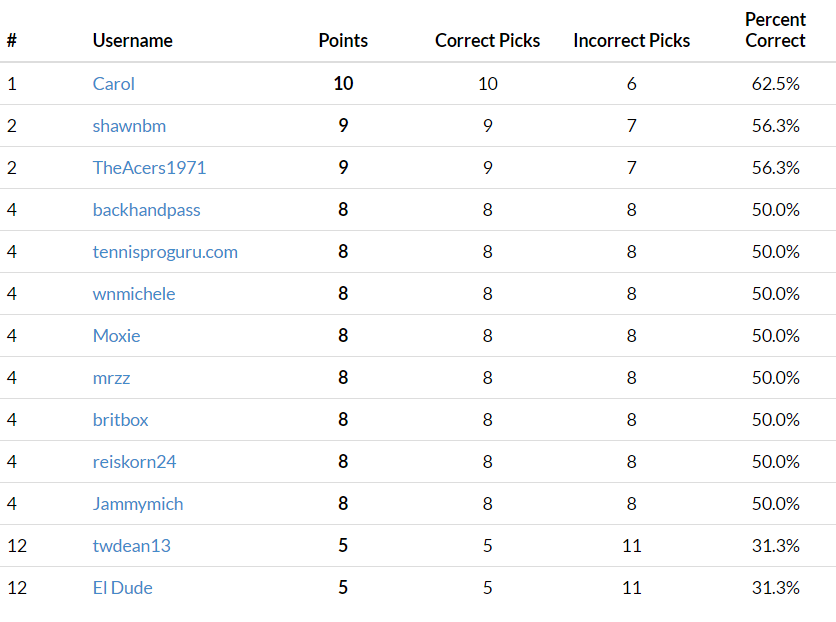Click Carol's 62.5% percent correct cell
Viewport: 836px width, 622px height.
(x=776, y=84)
